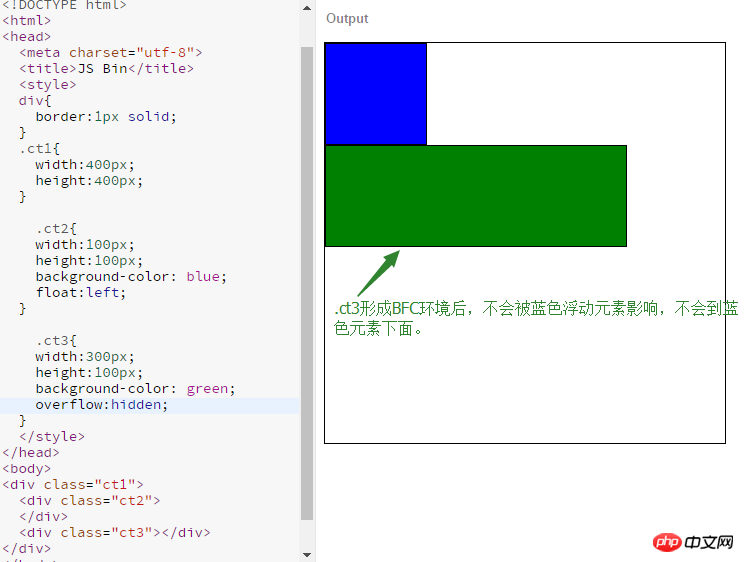This screenshot has width=744, height=562.
Task: Click the closing head tag line
Action: point(31,453)
